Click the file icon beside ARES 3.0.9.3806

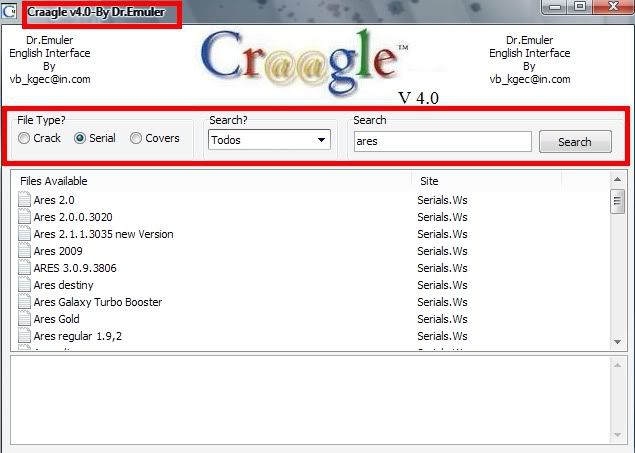tap(24, 268)
